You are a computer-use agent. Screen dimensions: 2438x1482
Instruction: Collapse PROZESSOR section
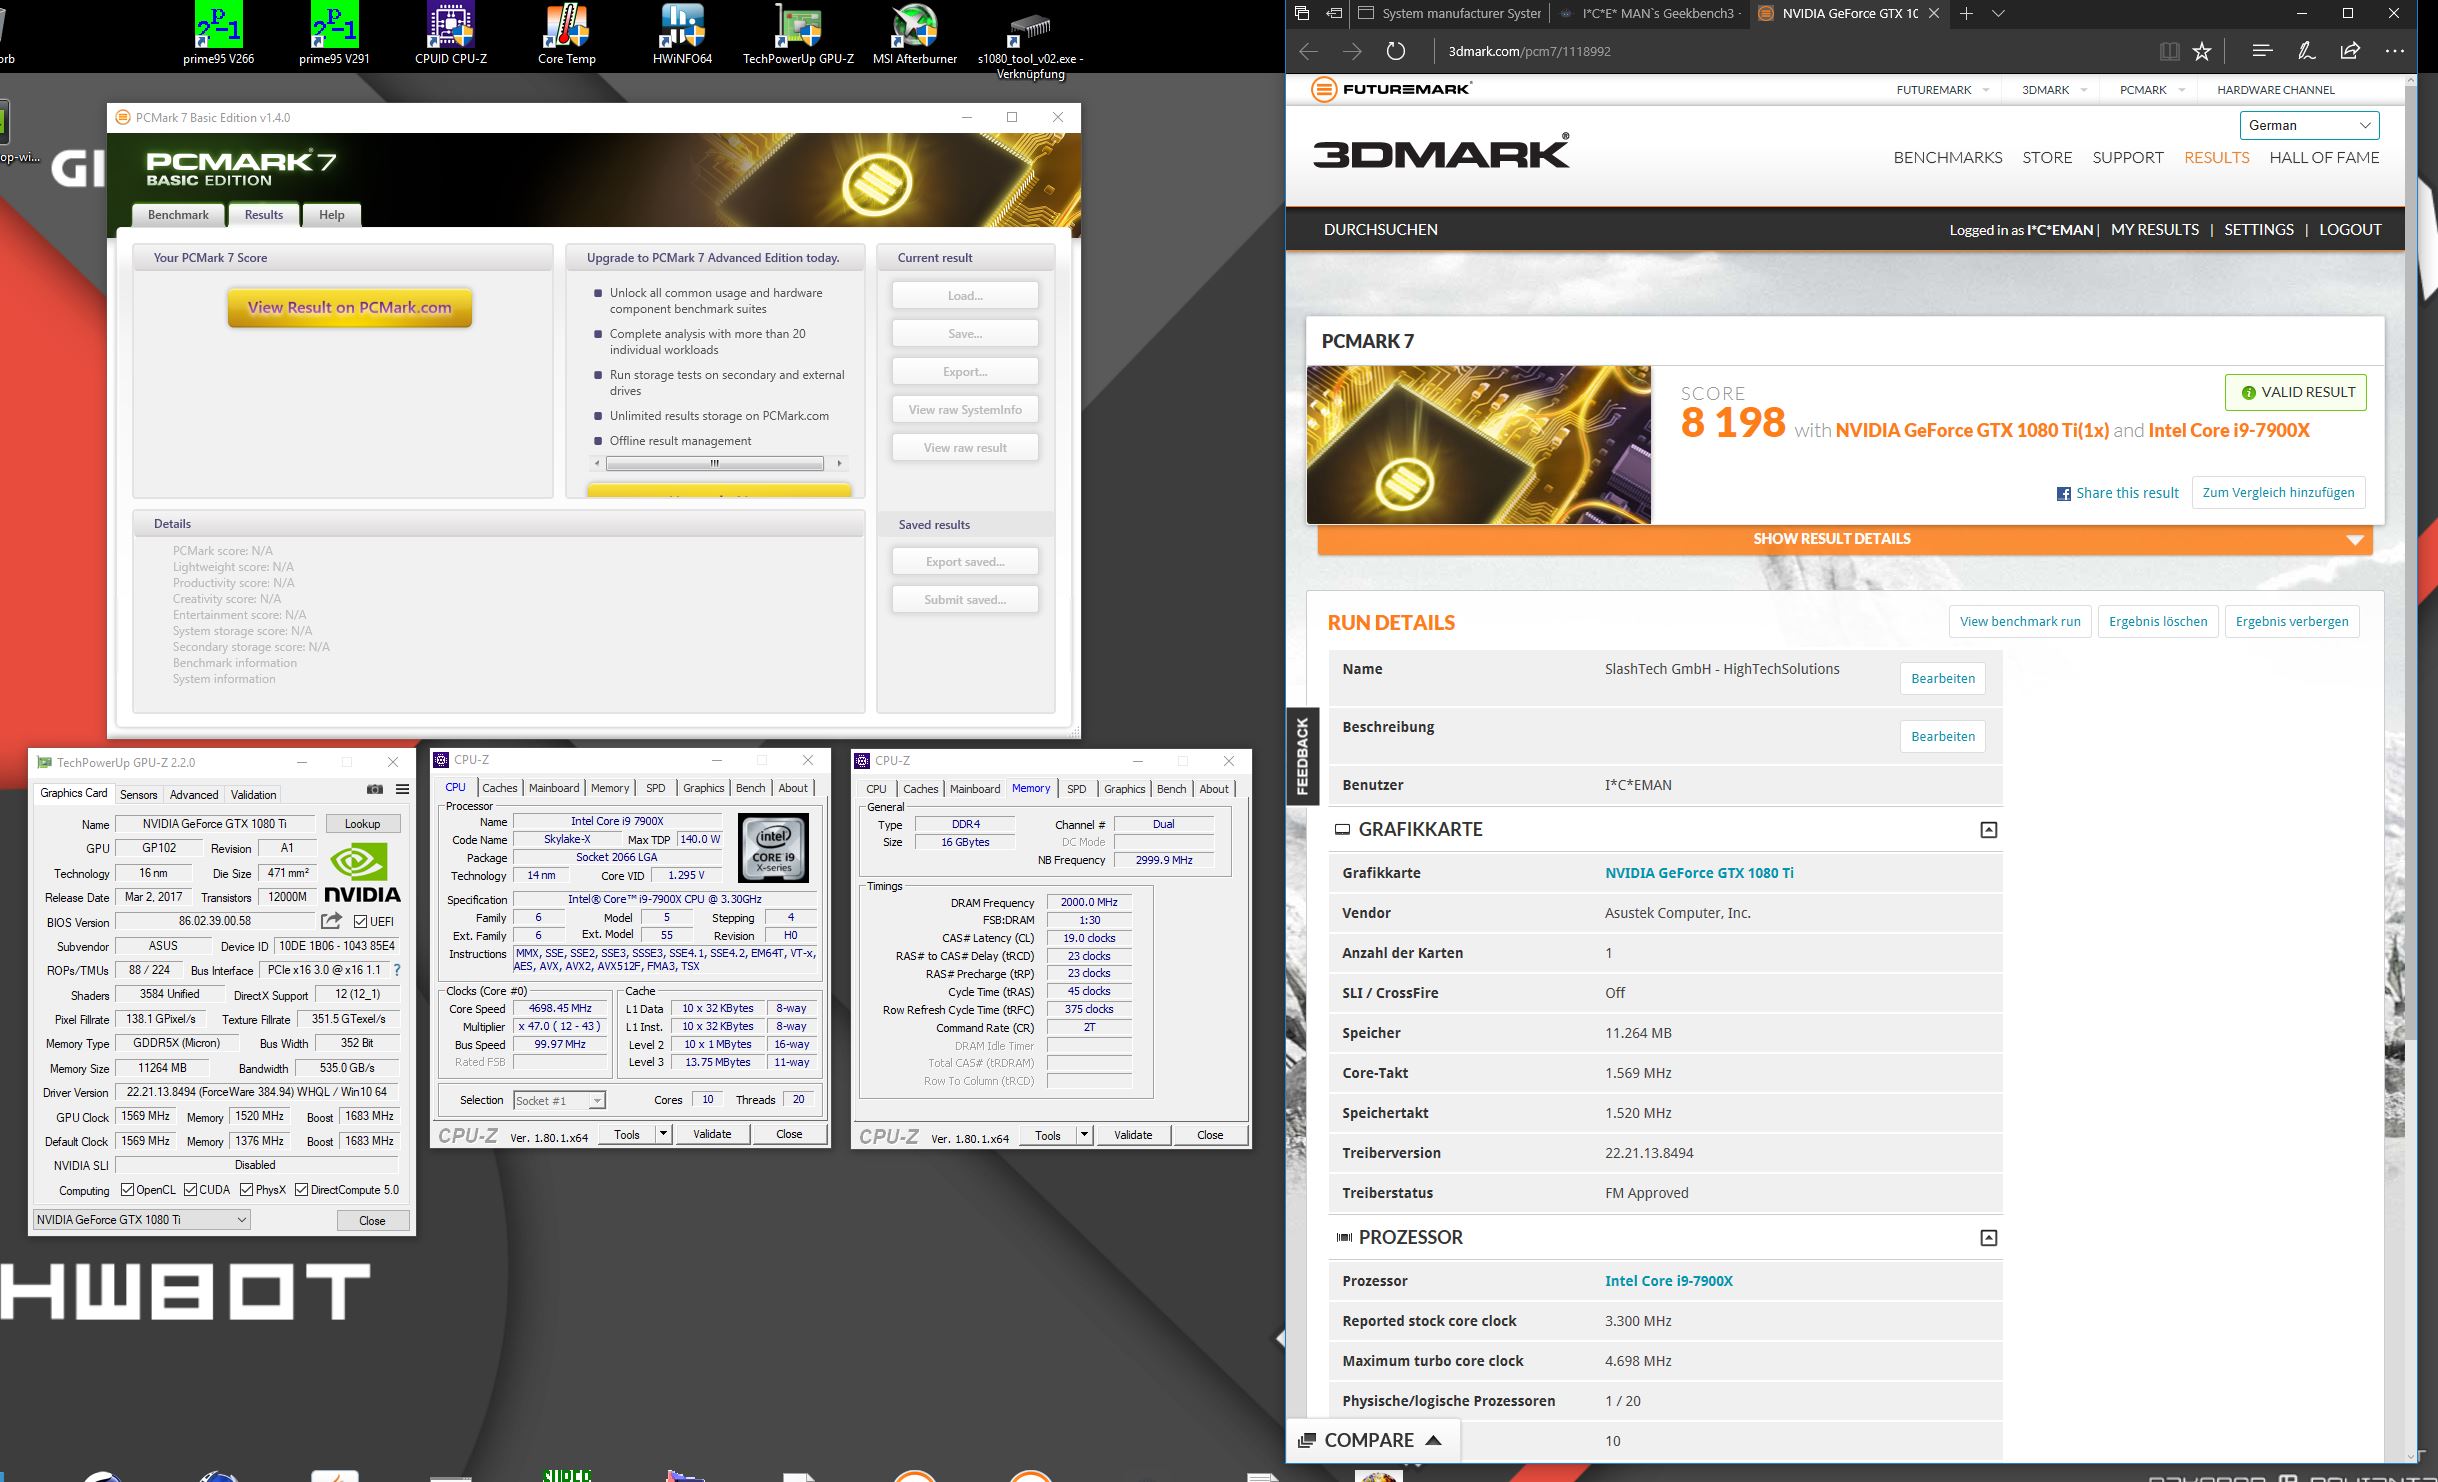(1988, 1238)
